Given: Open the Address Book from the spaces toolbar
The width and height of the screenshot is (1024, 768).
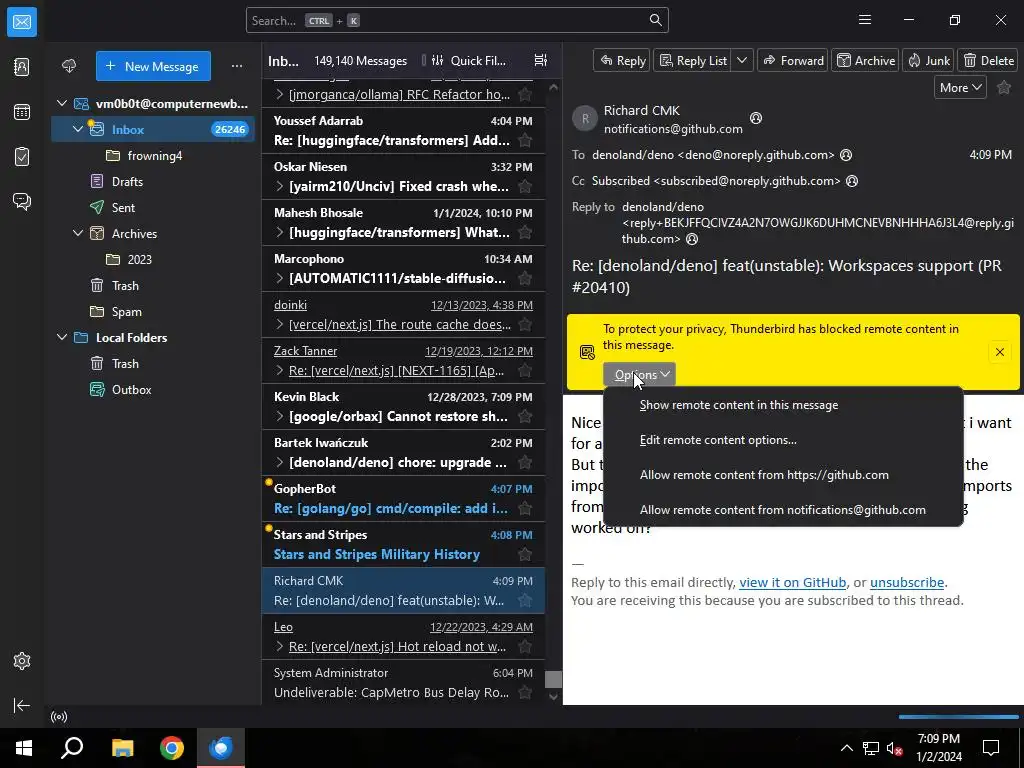Looking at the screenshot, I should 22,67.
